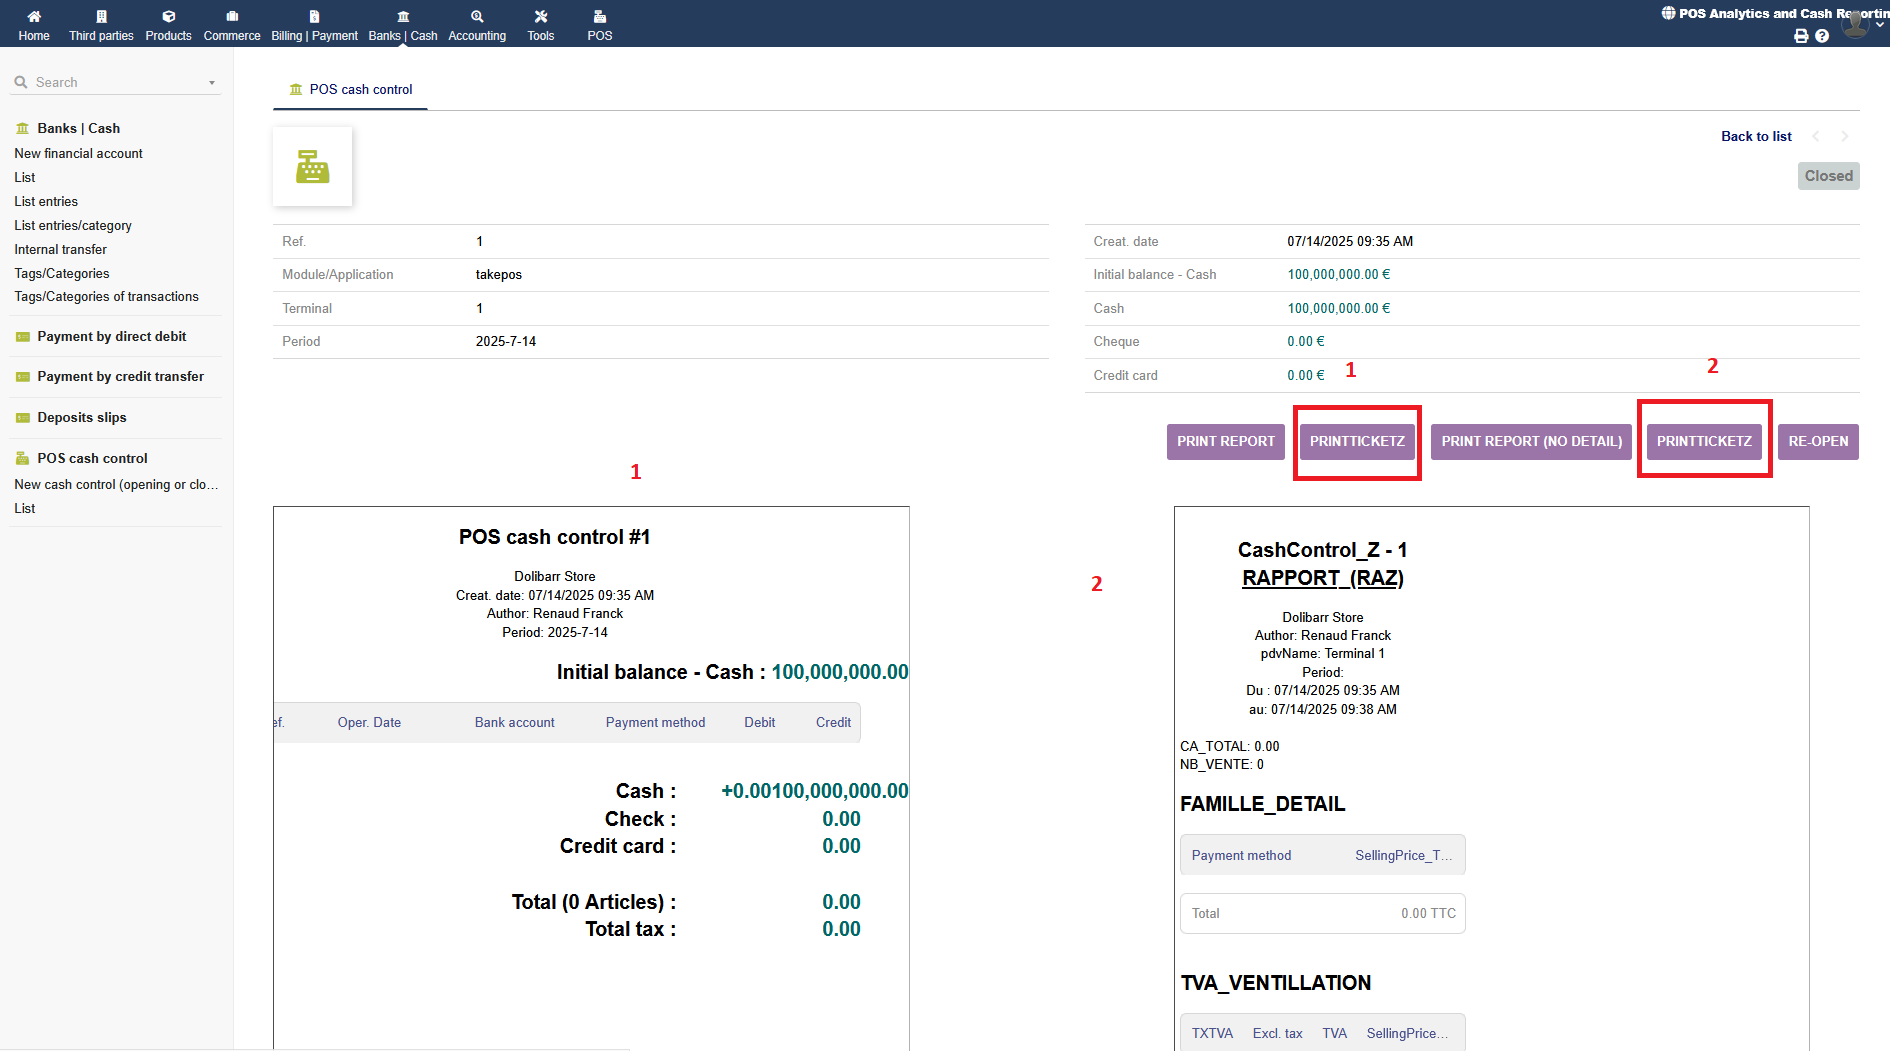Select the POS cash control tab

(x=350, y=90)
